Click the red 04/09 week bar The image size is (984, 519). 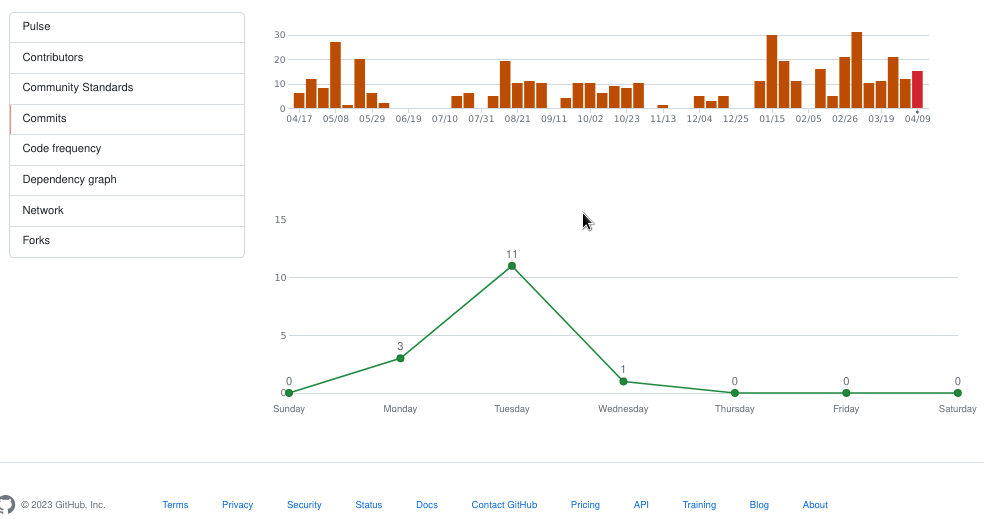(x=917, y=90)
